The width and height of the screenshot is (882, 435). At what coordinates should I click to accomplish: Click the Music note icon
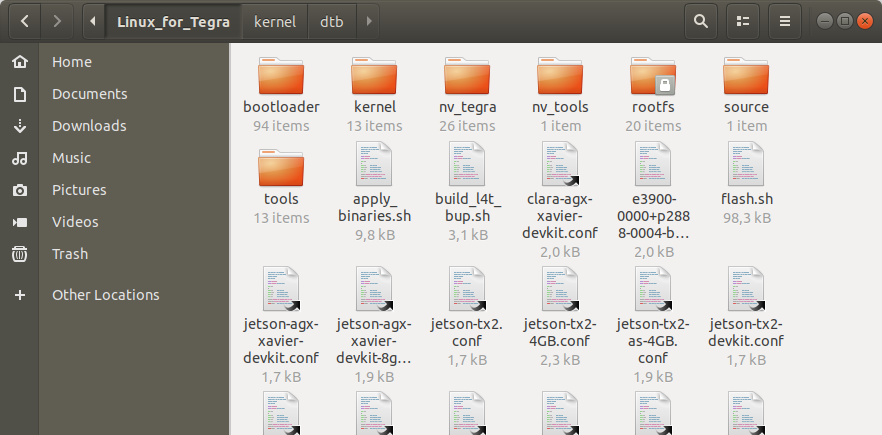20,158
